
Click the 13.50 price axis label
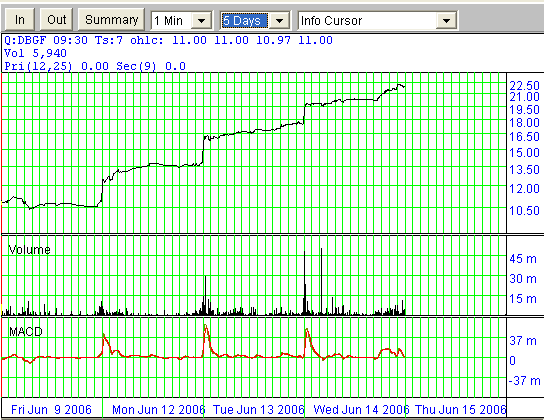524,170
